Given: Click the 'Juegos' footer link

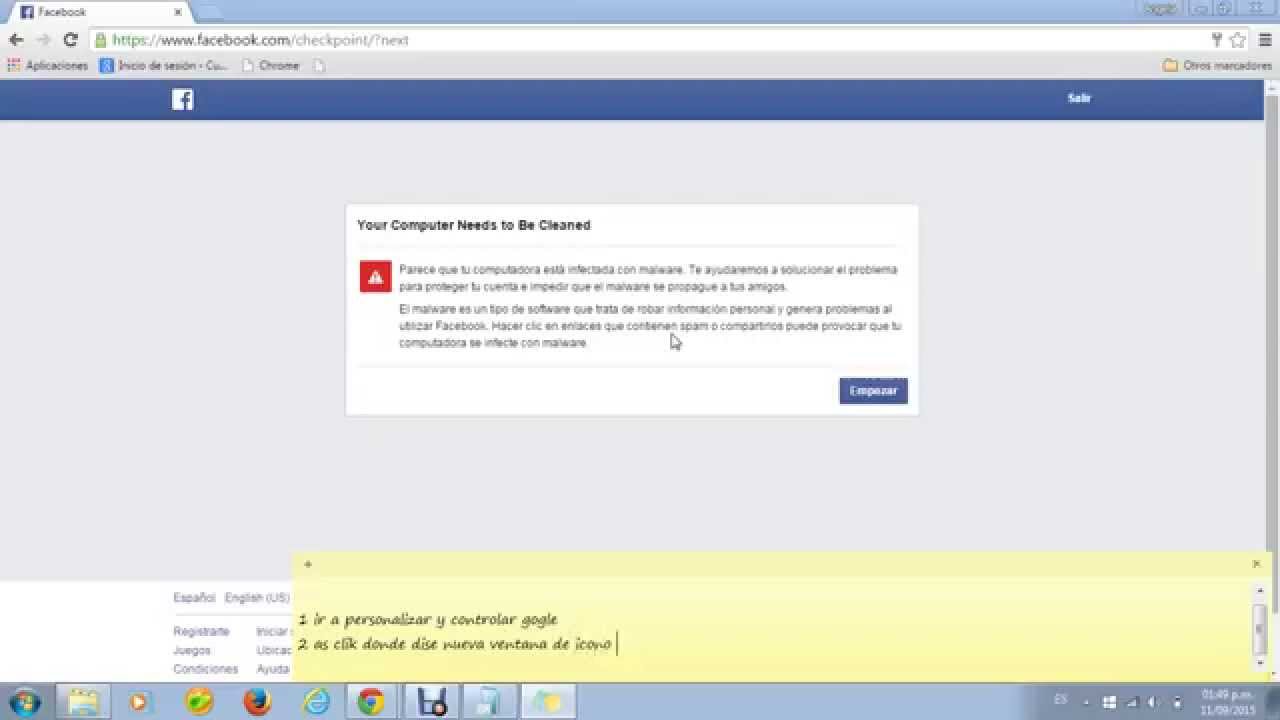Looking at the screenshot, I should pyautogui.click(x=192, y=650).
